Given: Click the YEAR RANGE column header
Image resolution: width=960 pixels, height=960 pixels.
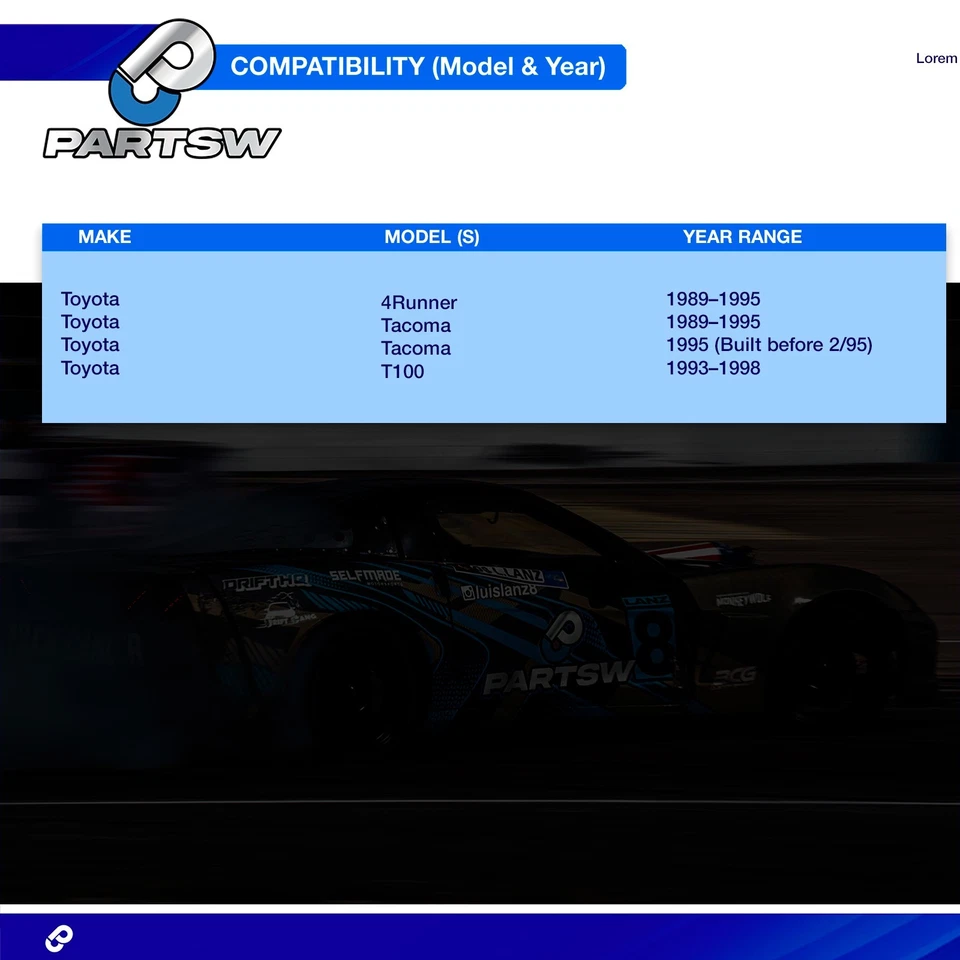Looking at the screenshot, I should click(742, 237).
